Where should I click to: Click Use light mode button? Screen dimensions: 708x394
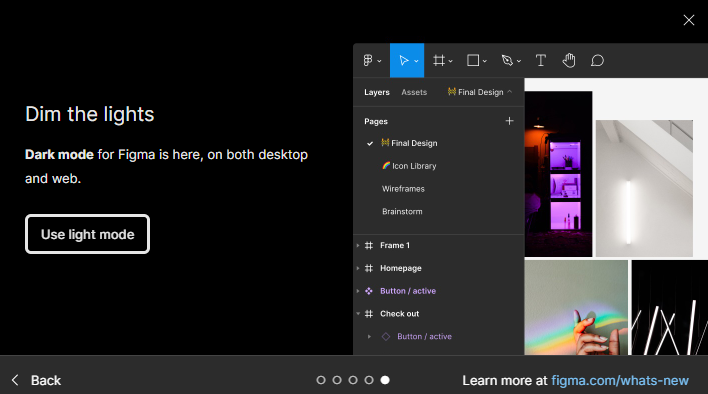[88, 234]
